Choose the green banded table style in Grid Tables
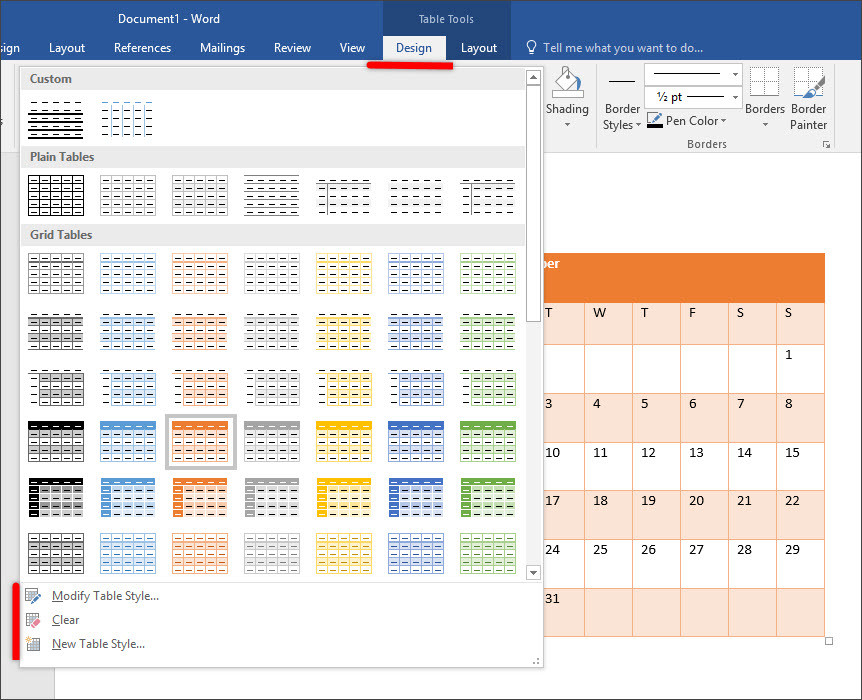 pyautogui.click(x=488, y=441)
